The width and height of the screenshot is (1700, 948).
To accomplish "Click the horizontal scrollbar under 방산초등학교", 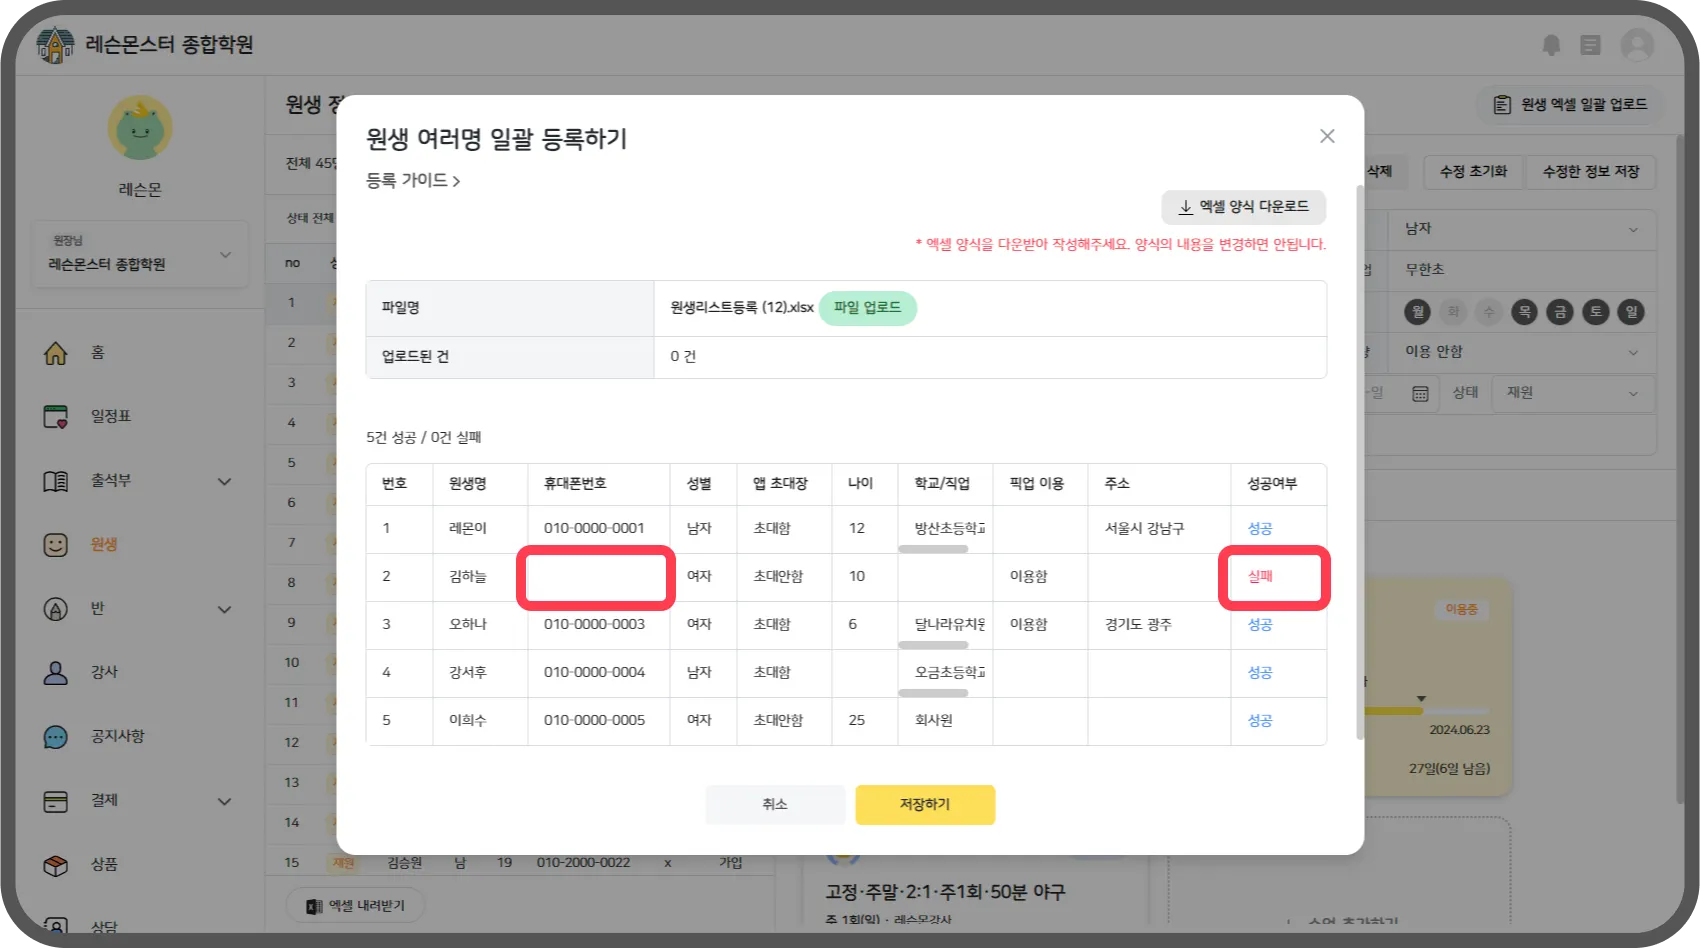I will (933, 549).
